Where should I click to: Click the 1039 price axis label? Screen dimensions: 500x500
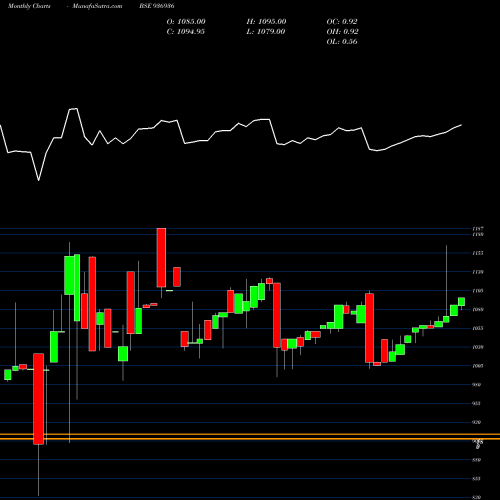478,347
